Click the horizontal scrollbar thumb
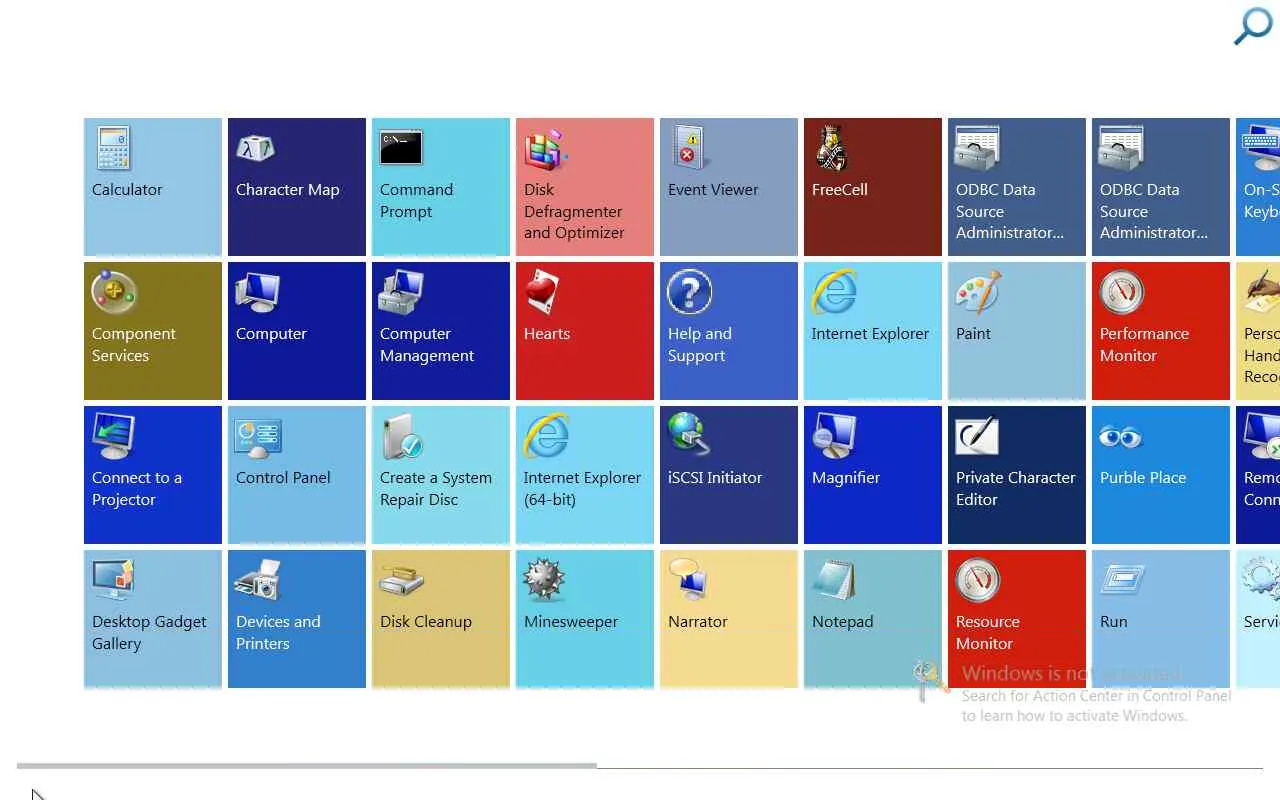 coord(307,766)
